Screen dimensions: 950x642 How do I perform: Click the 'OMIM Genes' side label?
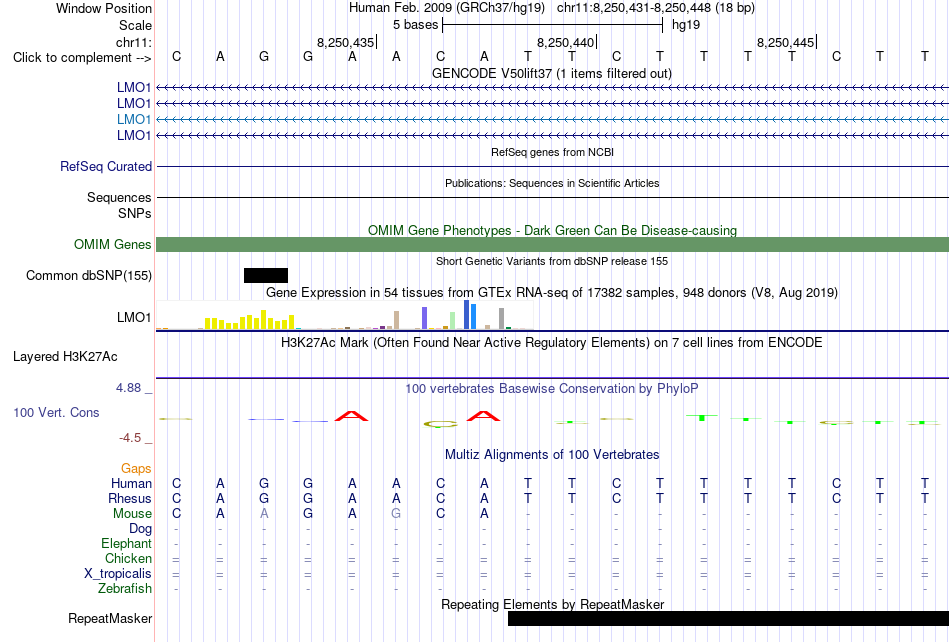click(x=113, y=244)
